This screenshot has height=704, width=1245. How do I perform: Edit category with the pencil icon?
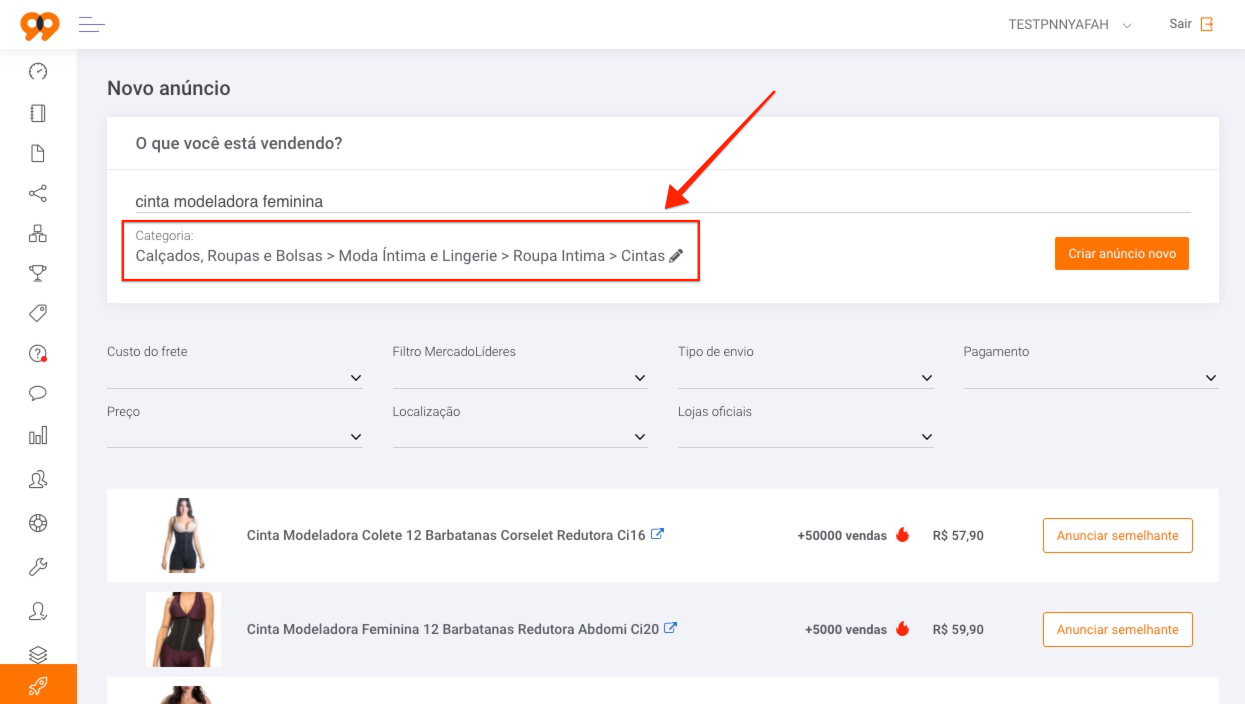coord(677,256)
